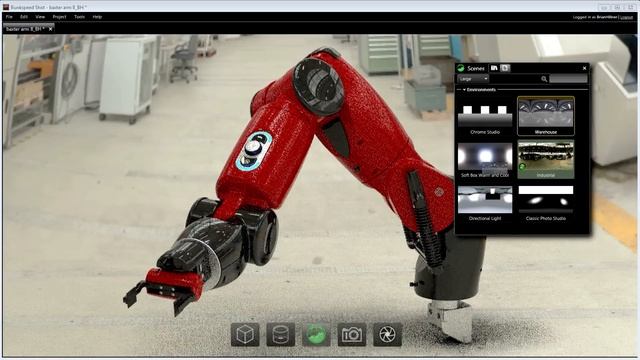Click the green Scenes globe icon in panel header
Viewport: 640px width, 360px height.
(461, 68)
